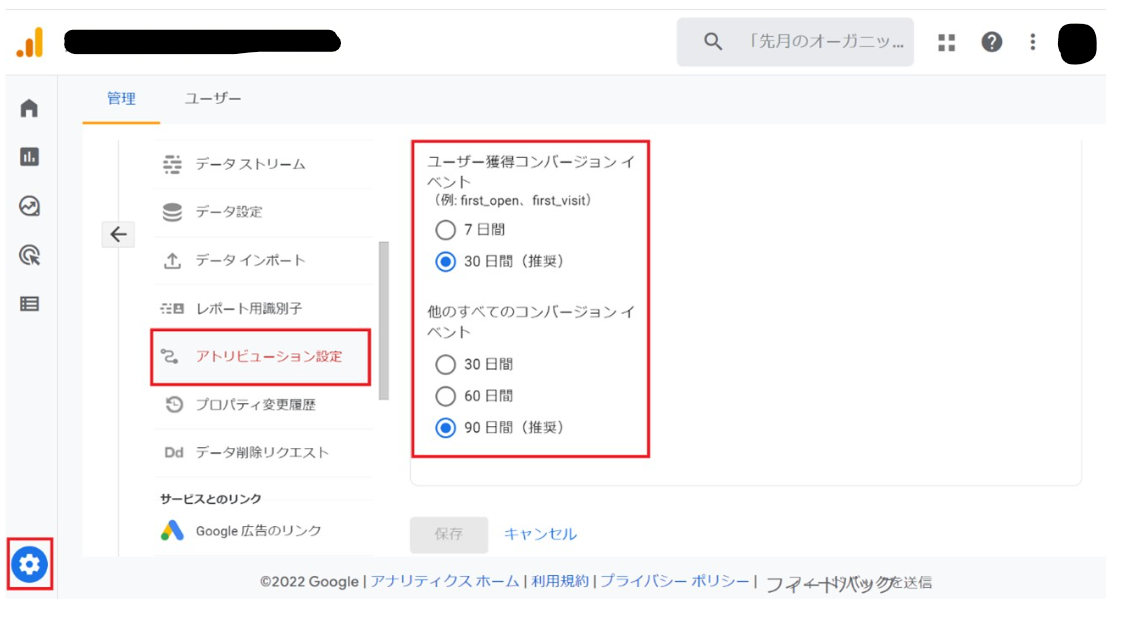The image size is (1132, 617).
Task: Select 30 日間（推奨）for user acquisition events
Action: coord(445,261)
